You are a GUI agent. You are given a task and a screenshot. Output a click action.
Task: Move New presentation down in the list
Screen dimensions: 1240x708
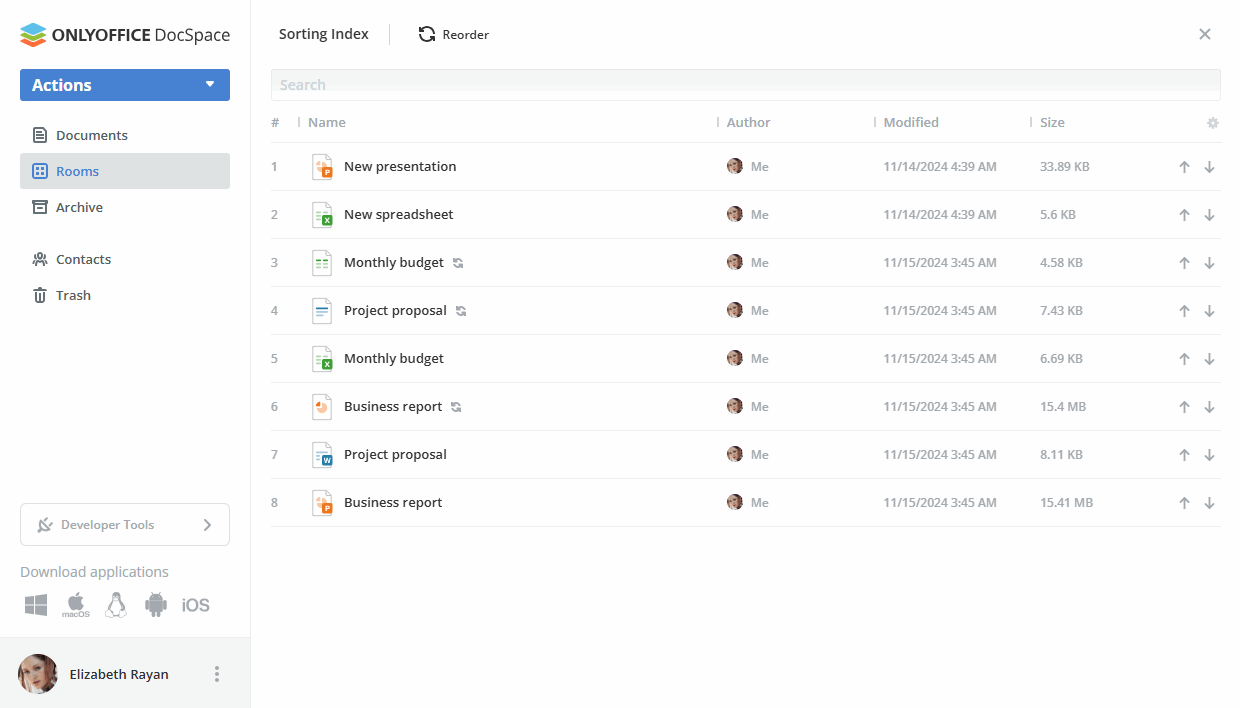tap(1210, 166)
